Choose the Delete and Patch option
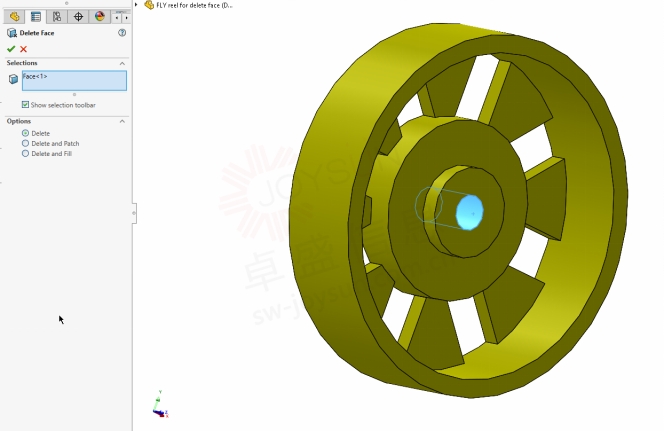Image resolution: width=664 pixels, height=431 pixels. tap(26, 144)
